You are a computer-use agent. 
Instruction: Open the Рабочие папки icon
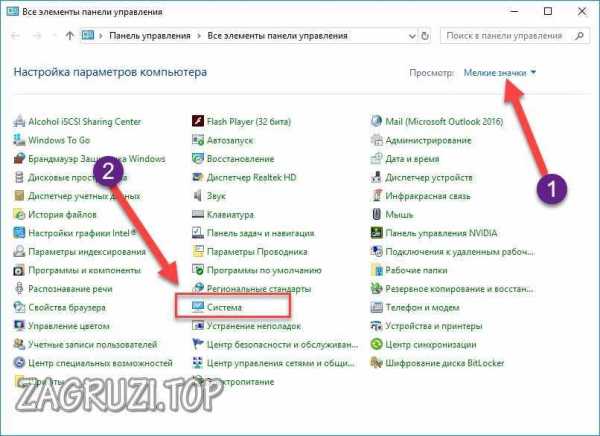point(377,270)
